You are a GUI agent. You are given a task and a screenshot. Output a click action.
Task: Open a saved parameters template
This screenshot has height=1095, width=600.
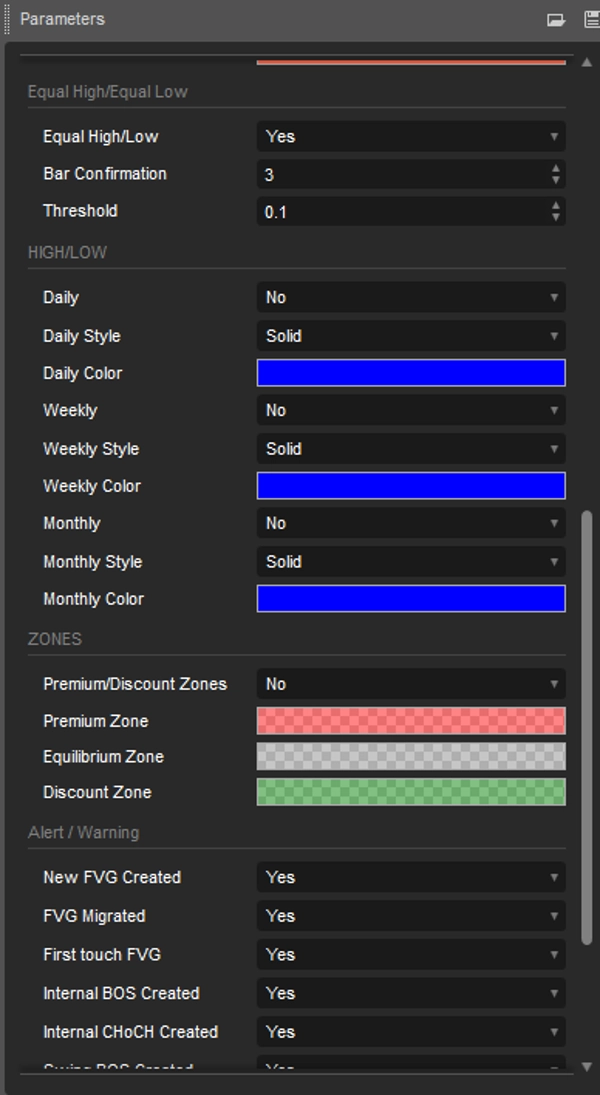[556, 17]
